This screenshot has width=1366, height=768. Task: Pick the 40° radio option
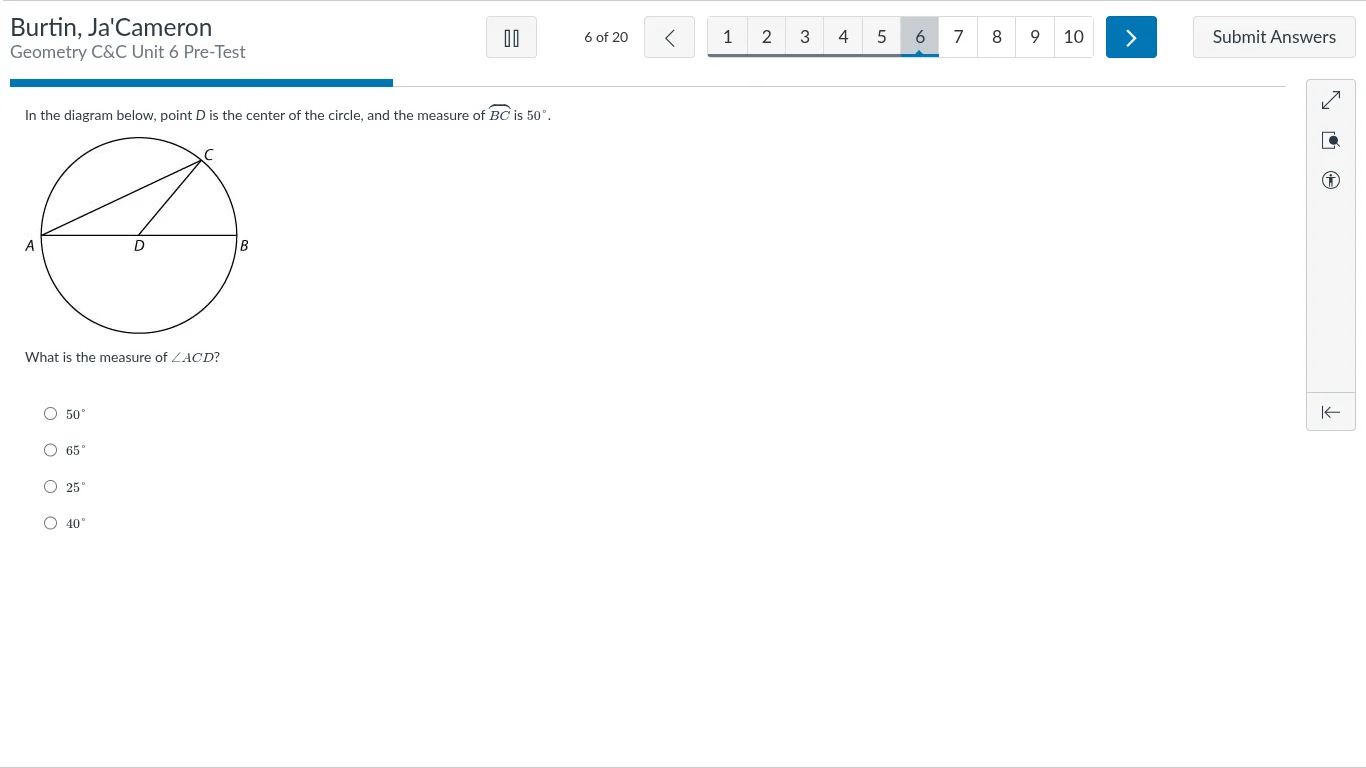(x=51, y=523)
